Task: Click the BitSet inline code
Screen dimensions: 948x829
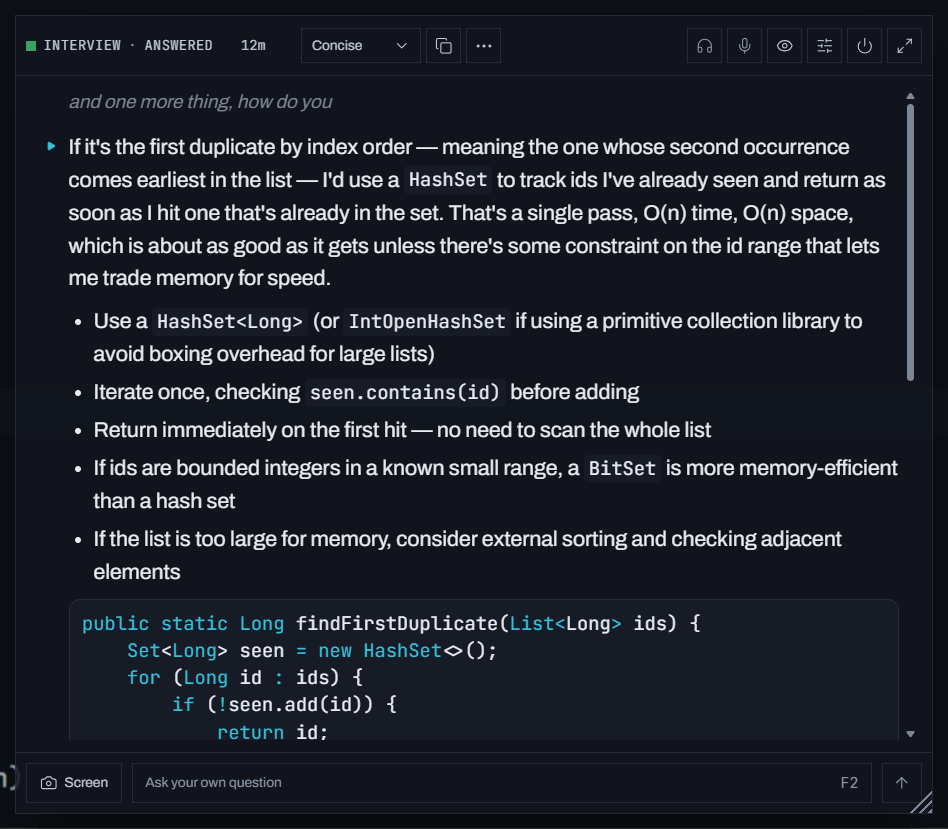Action: 622,469
